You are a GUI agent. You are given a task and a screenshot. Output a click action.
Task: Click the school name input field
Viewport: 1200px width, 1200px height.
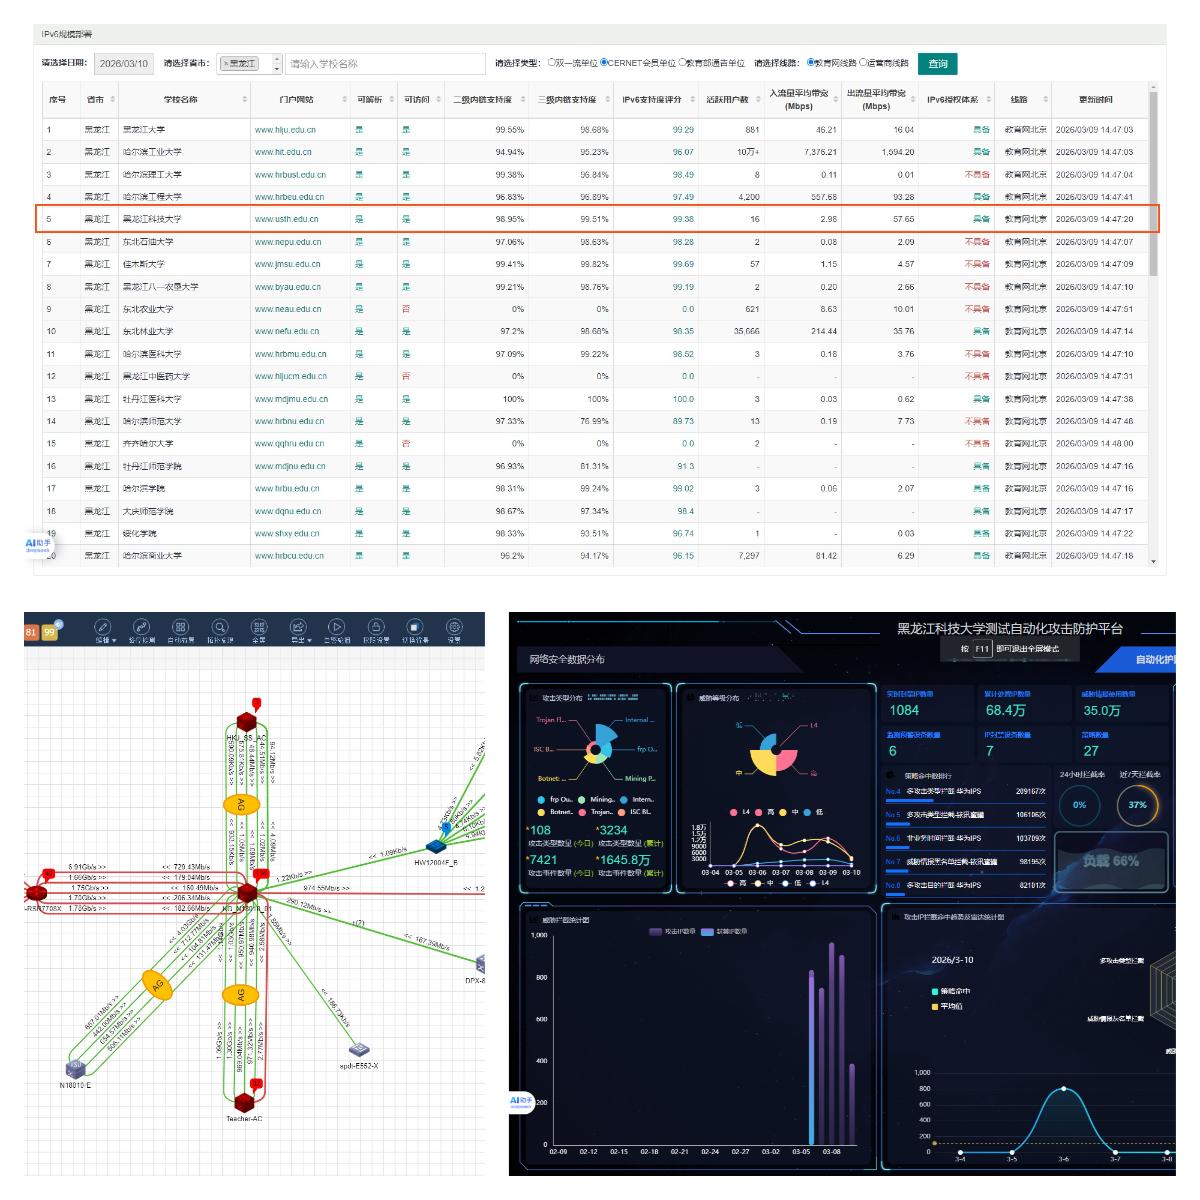pos(385,64)
